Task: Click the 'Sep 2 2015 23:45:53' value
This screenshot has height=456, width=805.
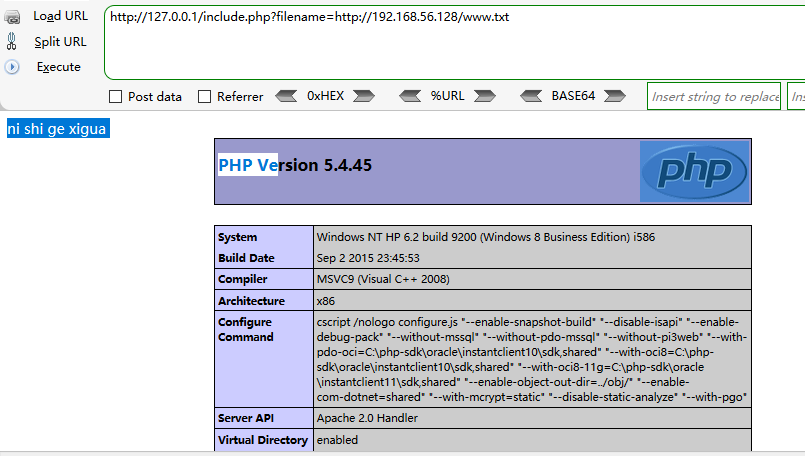Action: coord(368,258)
